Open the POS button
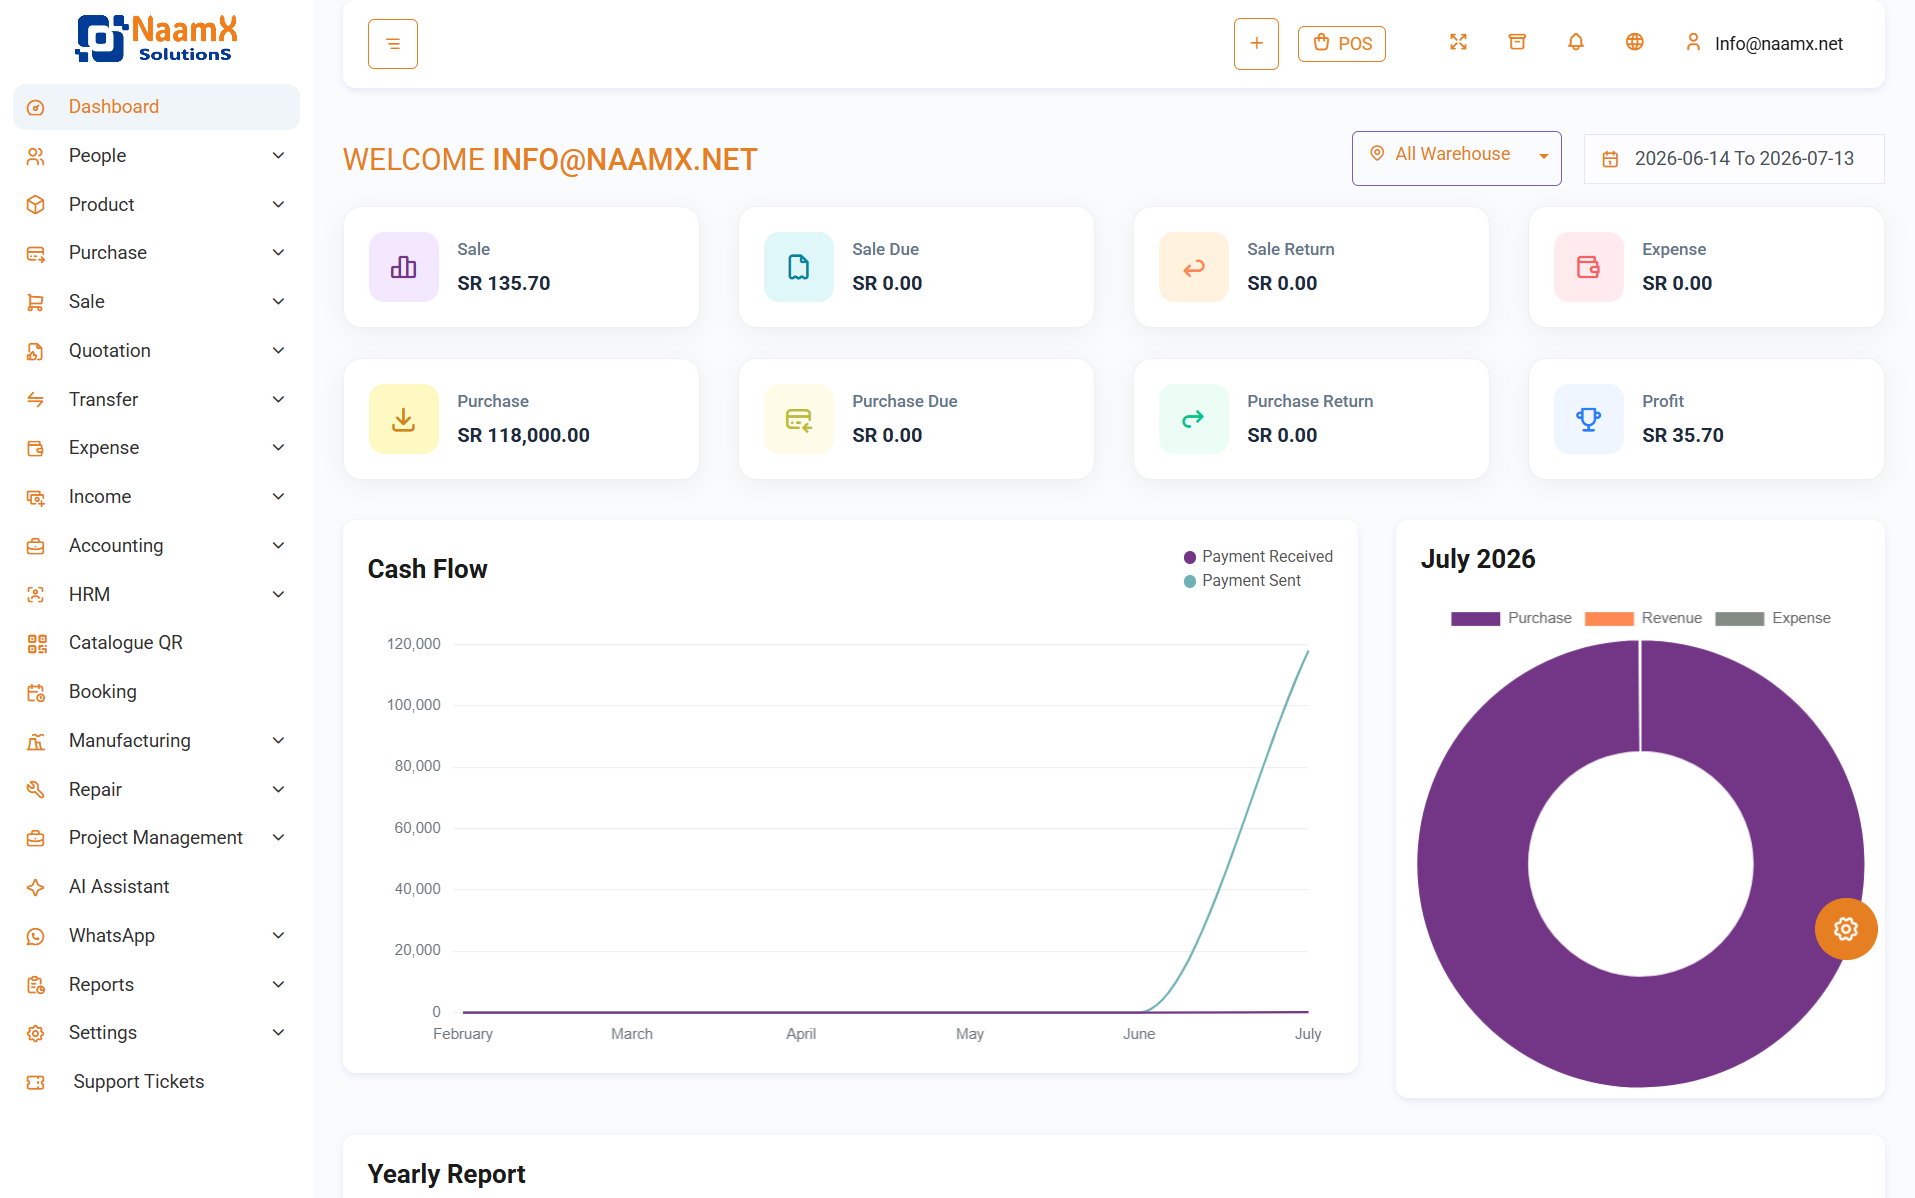1915x1198 pixels. [1342, 44]
